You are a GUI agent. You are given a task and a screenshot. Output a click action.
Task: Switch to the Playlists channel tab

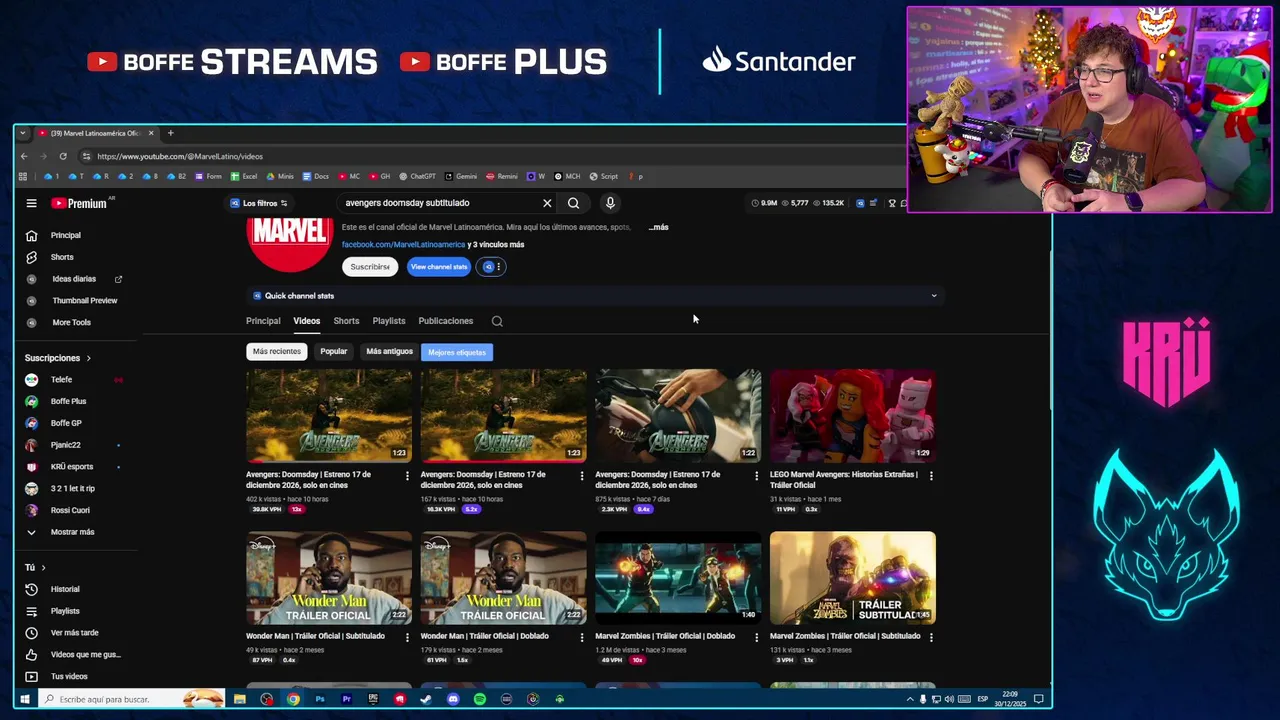pos(389,321)
